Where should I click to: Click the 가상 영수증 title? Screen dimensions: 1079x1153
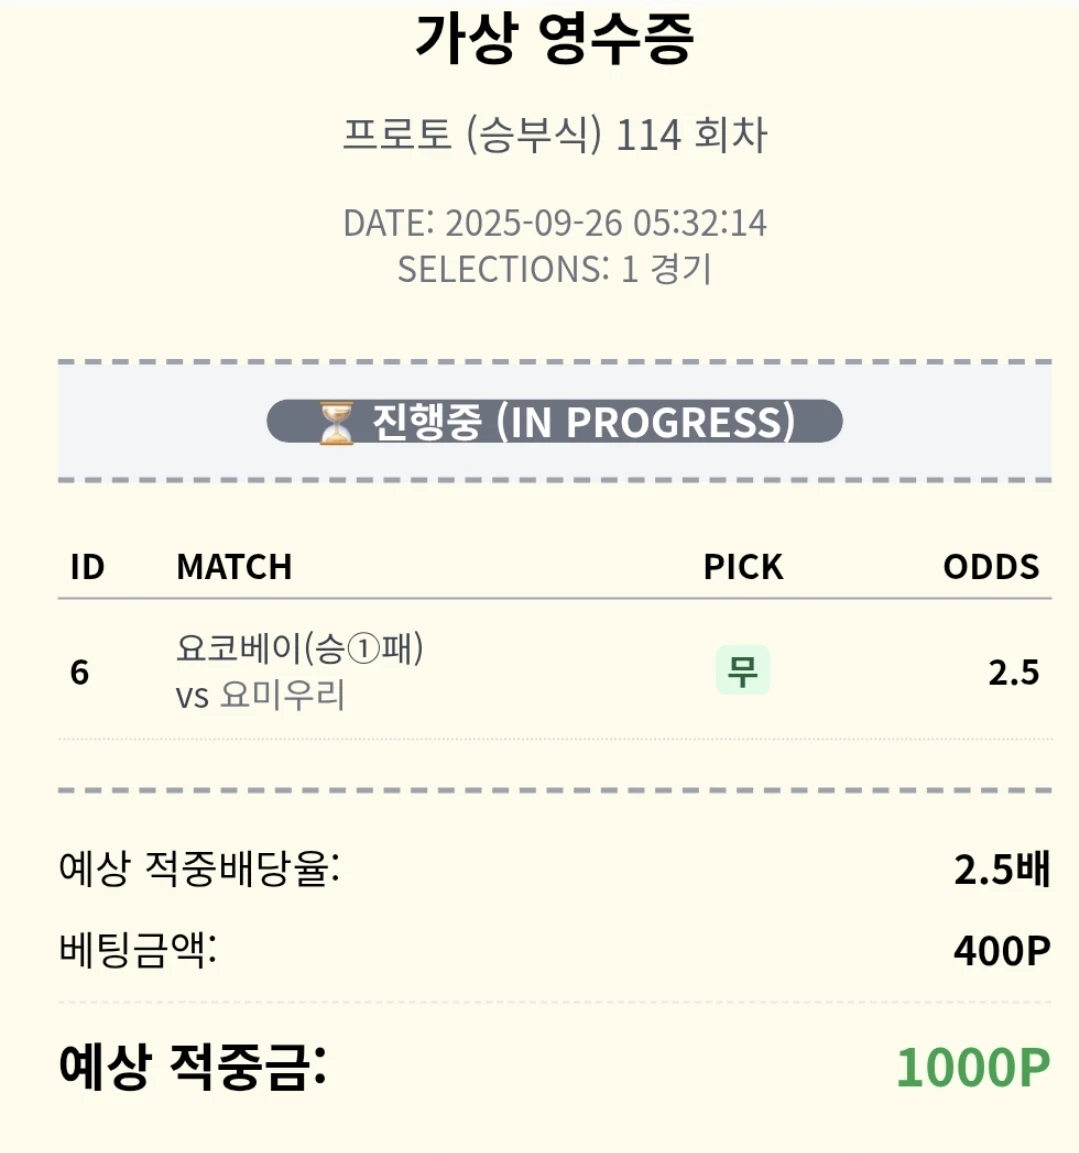554,40
